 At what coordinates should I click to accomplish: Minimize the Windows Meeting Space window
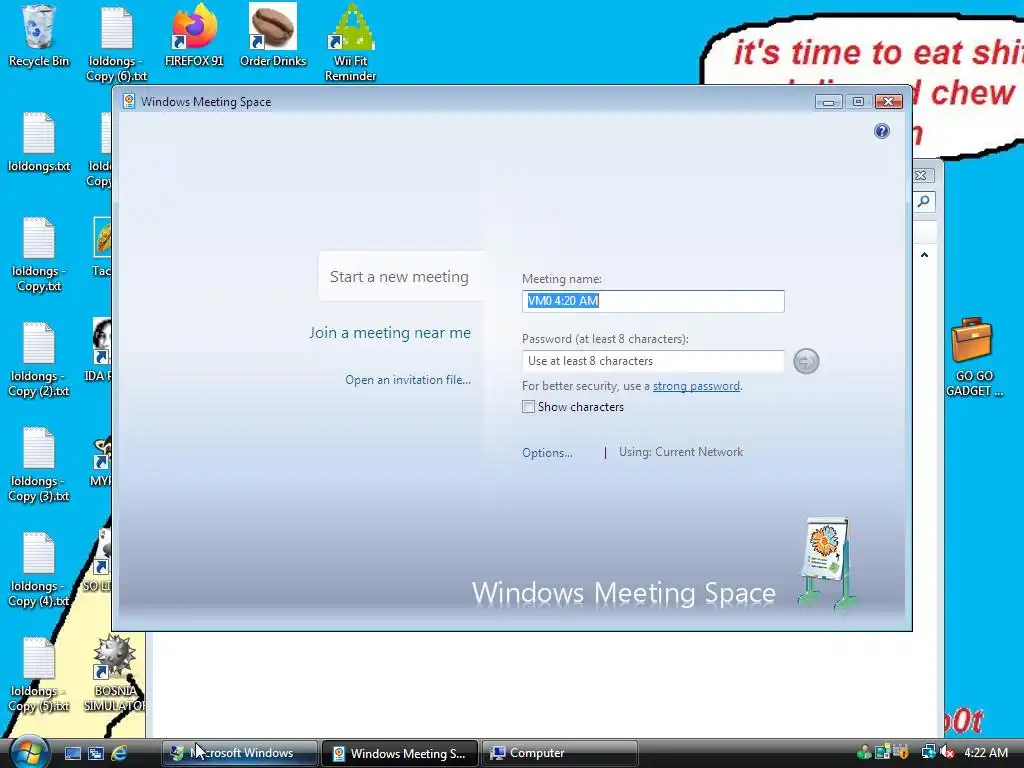[828, 102]
